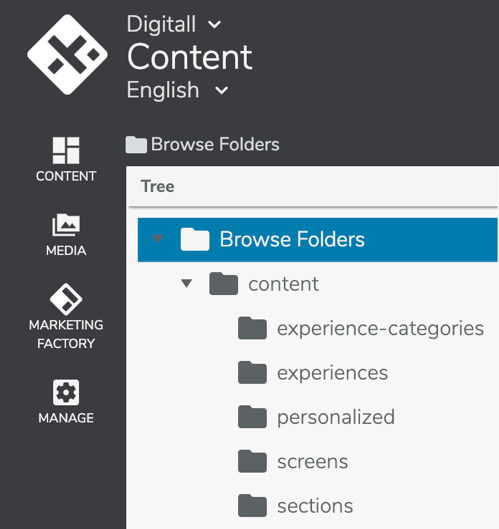Click the experience-categories folder icon

point(252,328)
